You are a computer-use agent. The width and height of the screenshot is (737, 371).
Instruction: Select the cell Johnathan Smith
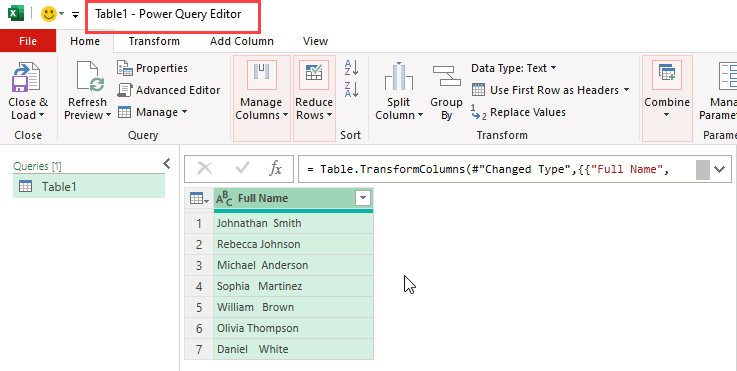click(x=293, y=223)
